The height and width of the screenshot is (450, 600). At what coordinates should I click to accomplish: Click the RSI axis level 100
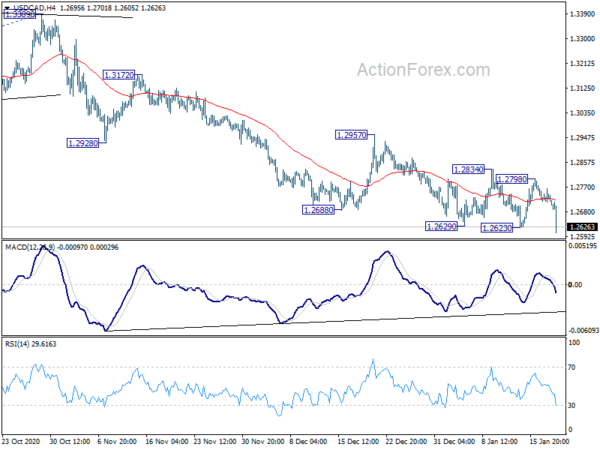click(574, 342)
